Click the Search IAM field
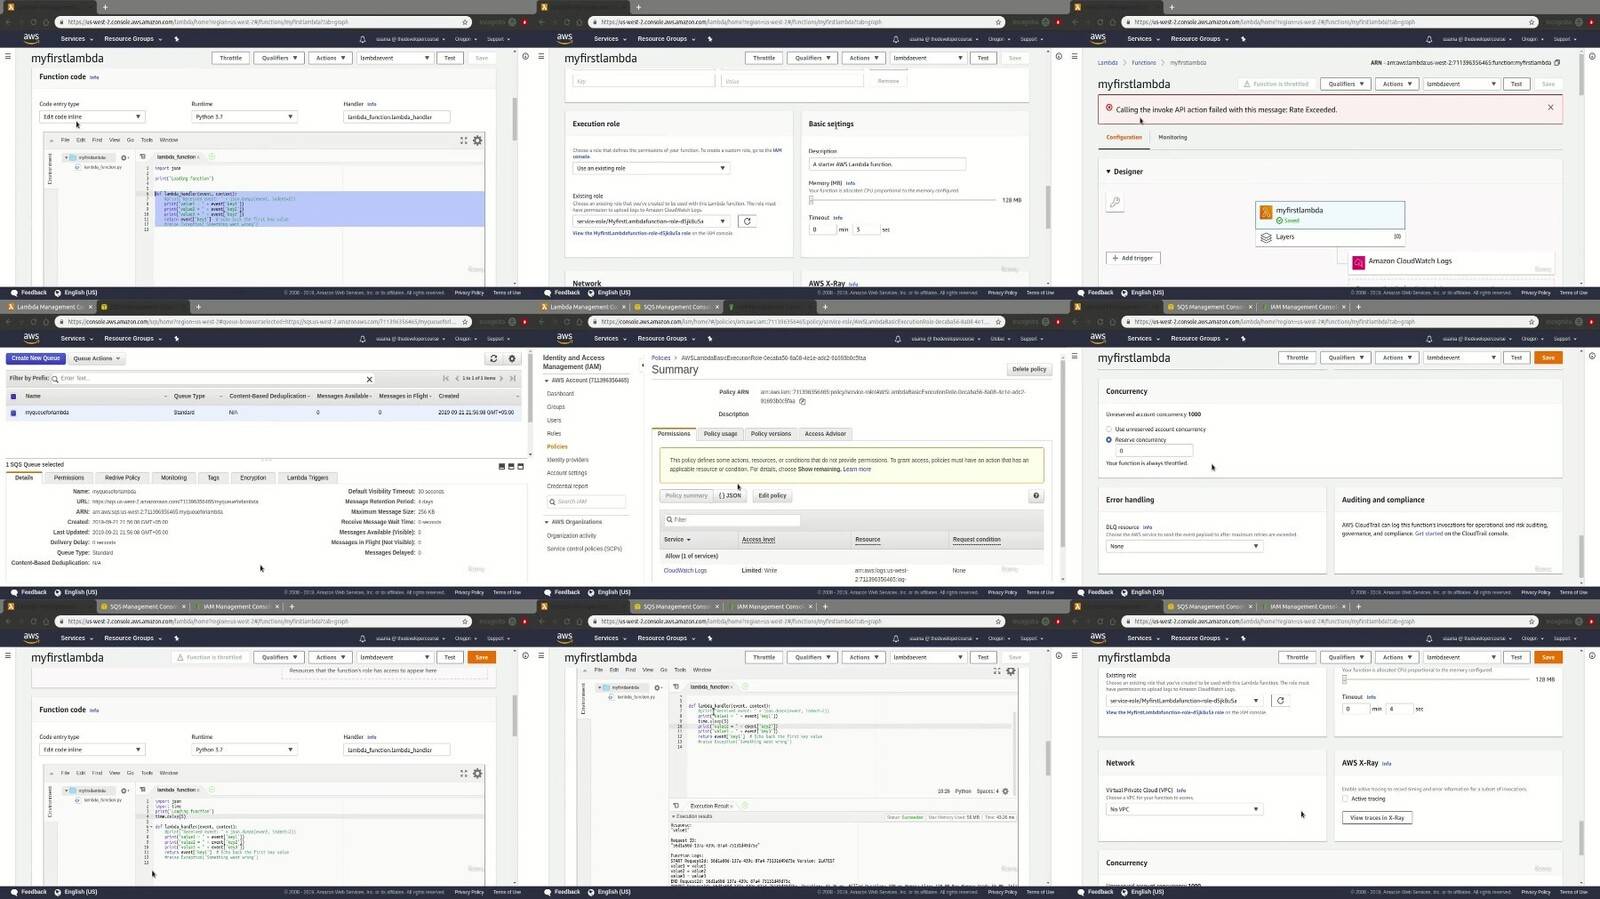 [x=586, y=502]
